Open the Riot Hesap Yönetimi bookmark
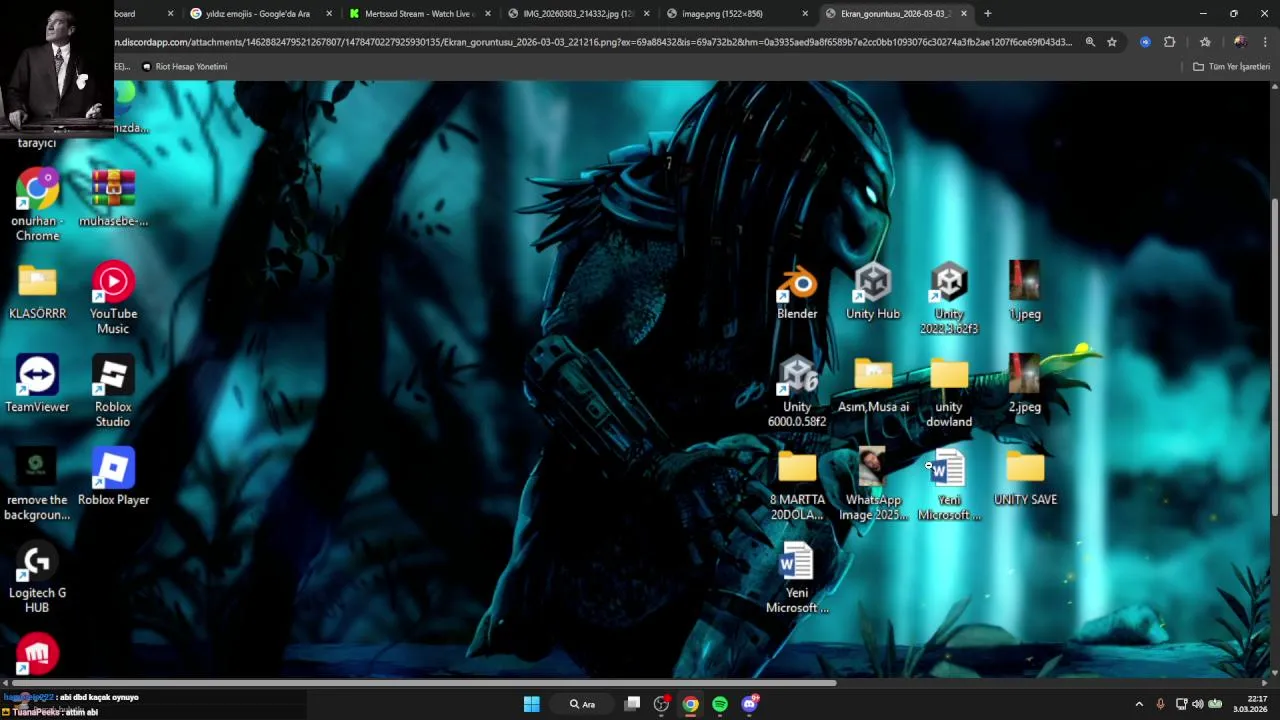 (x=185, y=67)
